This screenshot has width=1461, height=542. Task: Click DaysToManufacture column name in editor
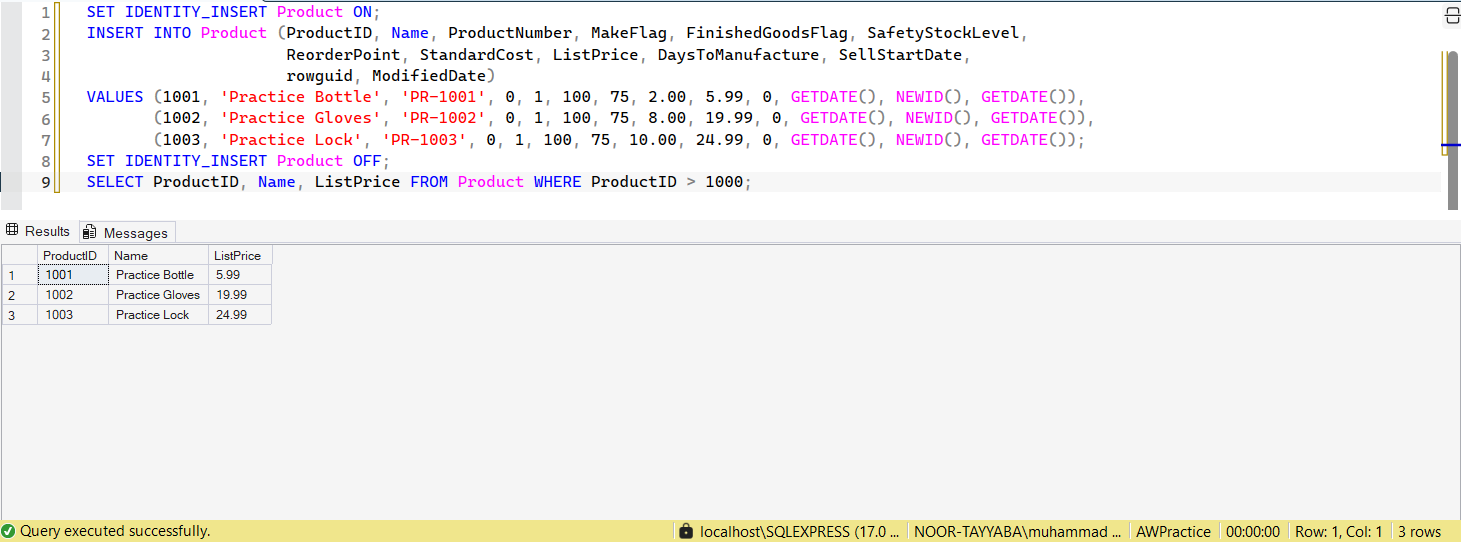pyautogui.click(x=738, y=54)
